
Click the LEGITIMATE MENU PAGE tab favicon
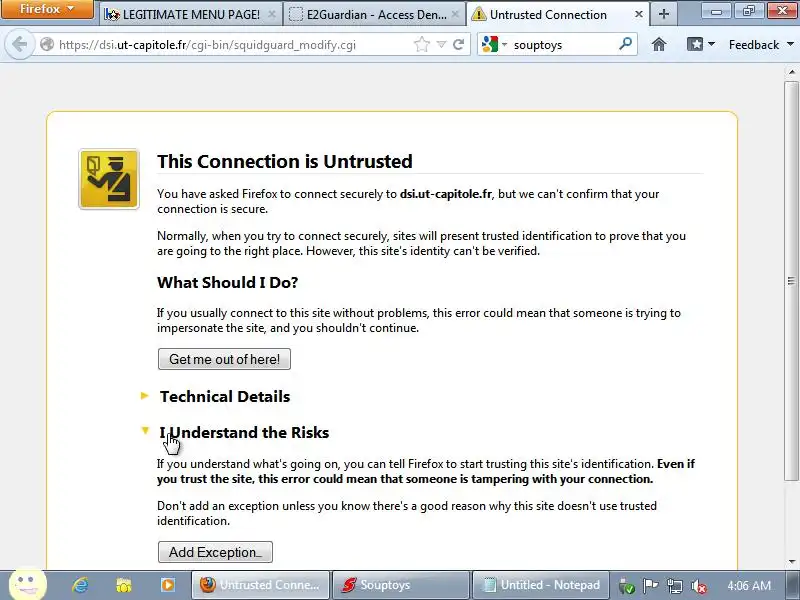pos(112,14)
